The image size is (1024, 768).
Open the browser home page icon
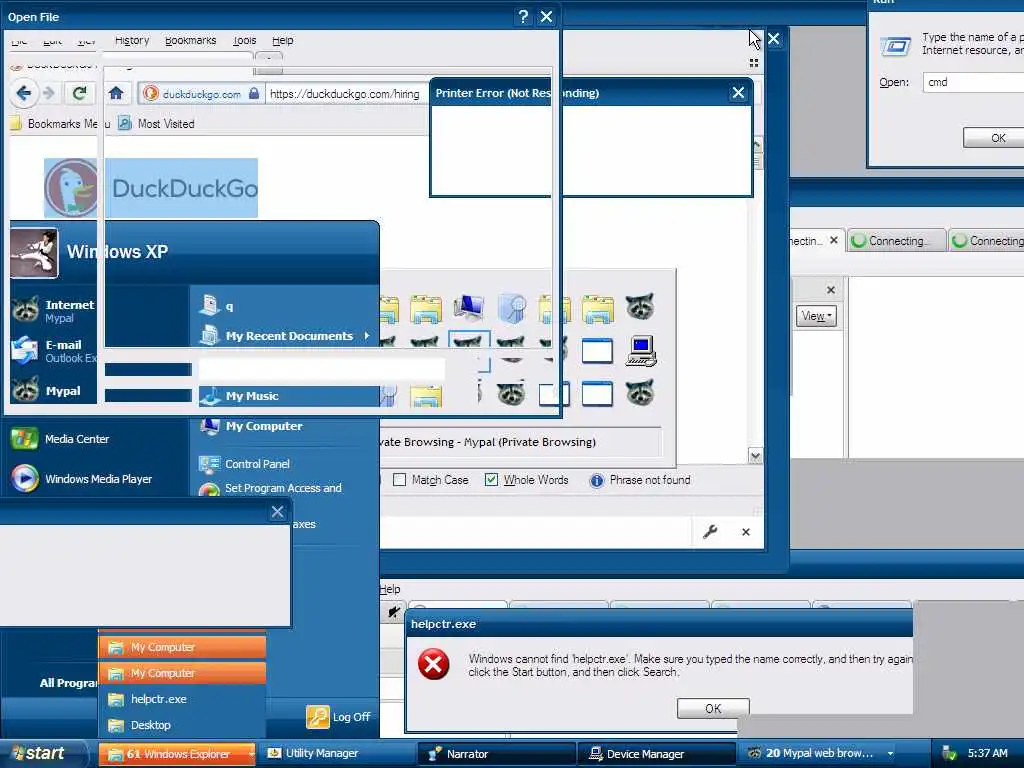click(116, 93)
